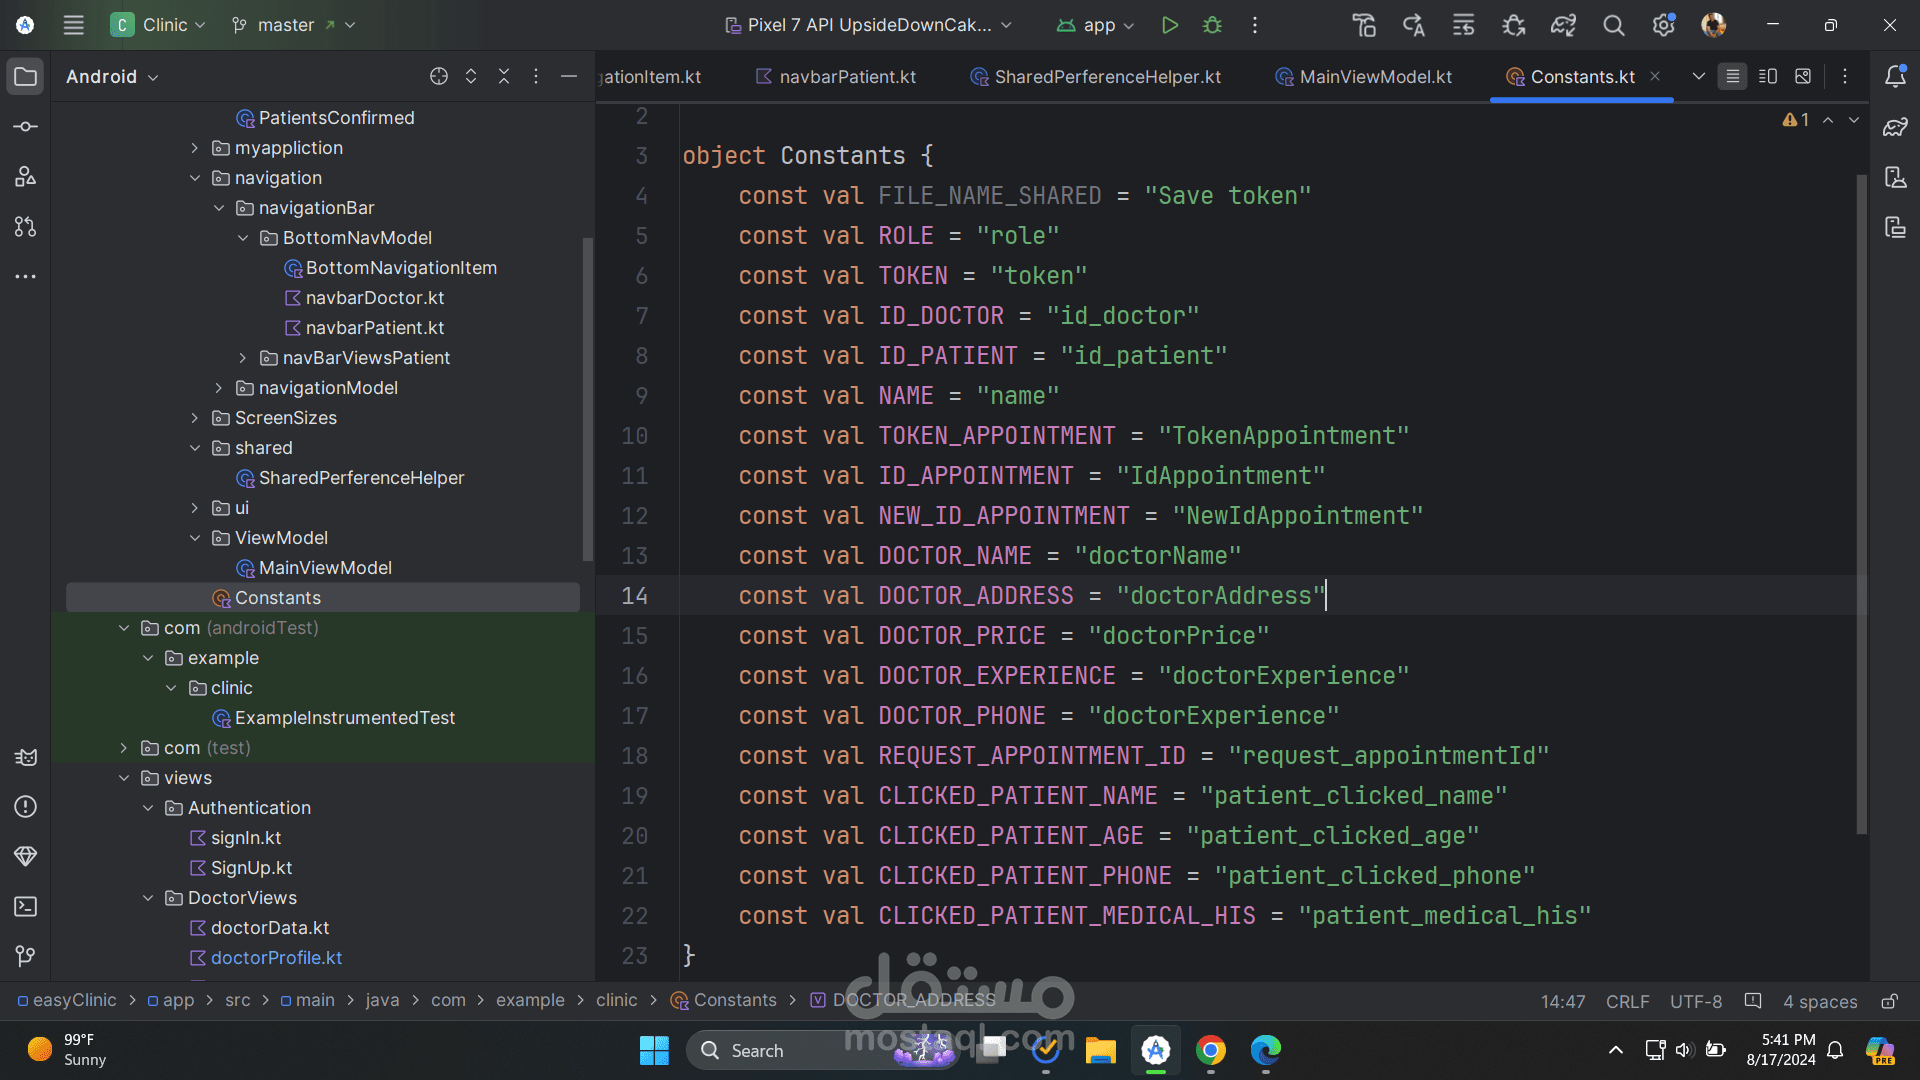Expand the myappliction folder

(x=195, y=148)
